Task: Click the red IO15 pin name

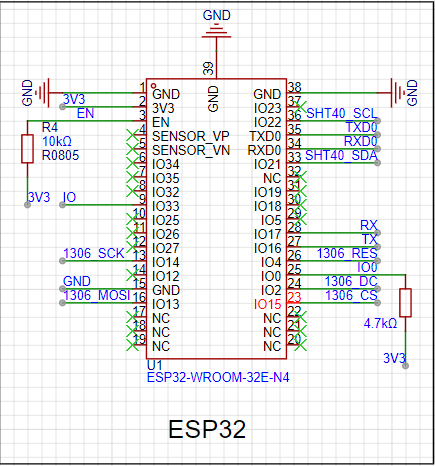Action: click(x=267, y=304)
